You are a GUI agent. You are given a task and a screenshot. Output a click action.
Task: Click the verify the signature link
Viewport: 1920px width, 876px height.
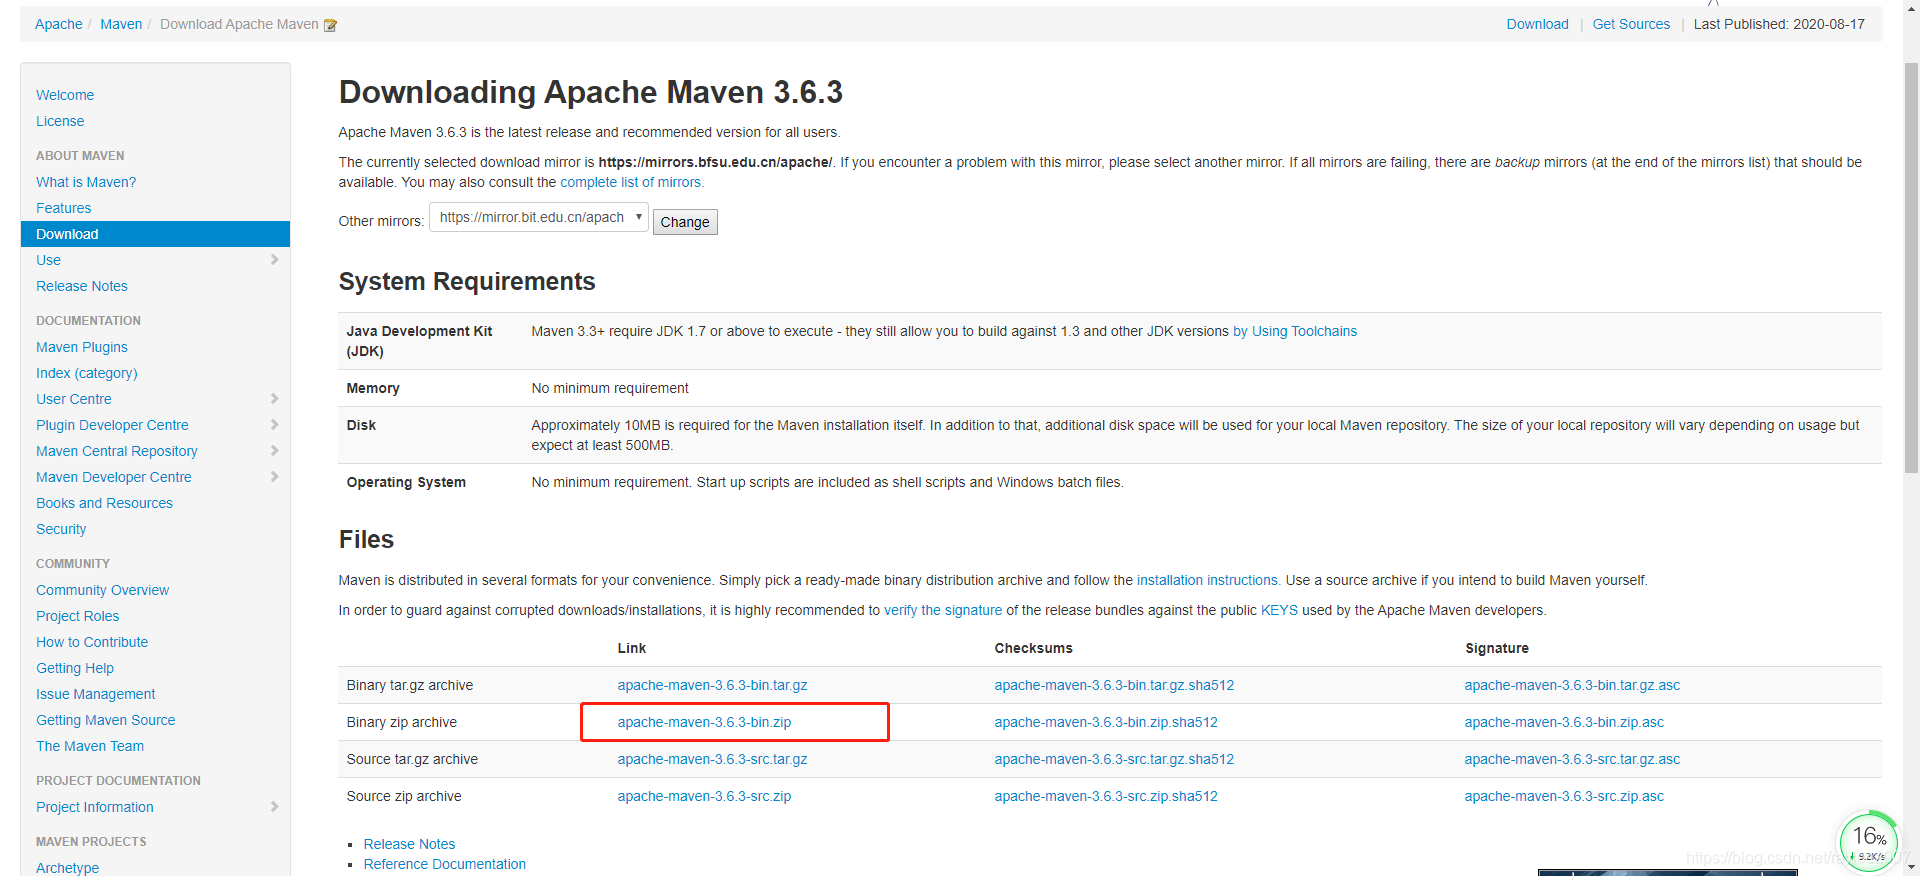[x=943, y=610]
